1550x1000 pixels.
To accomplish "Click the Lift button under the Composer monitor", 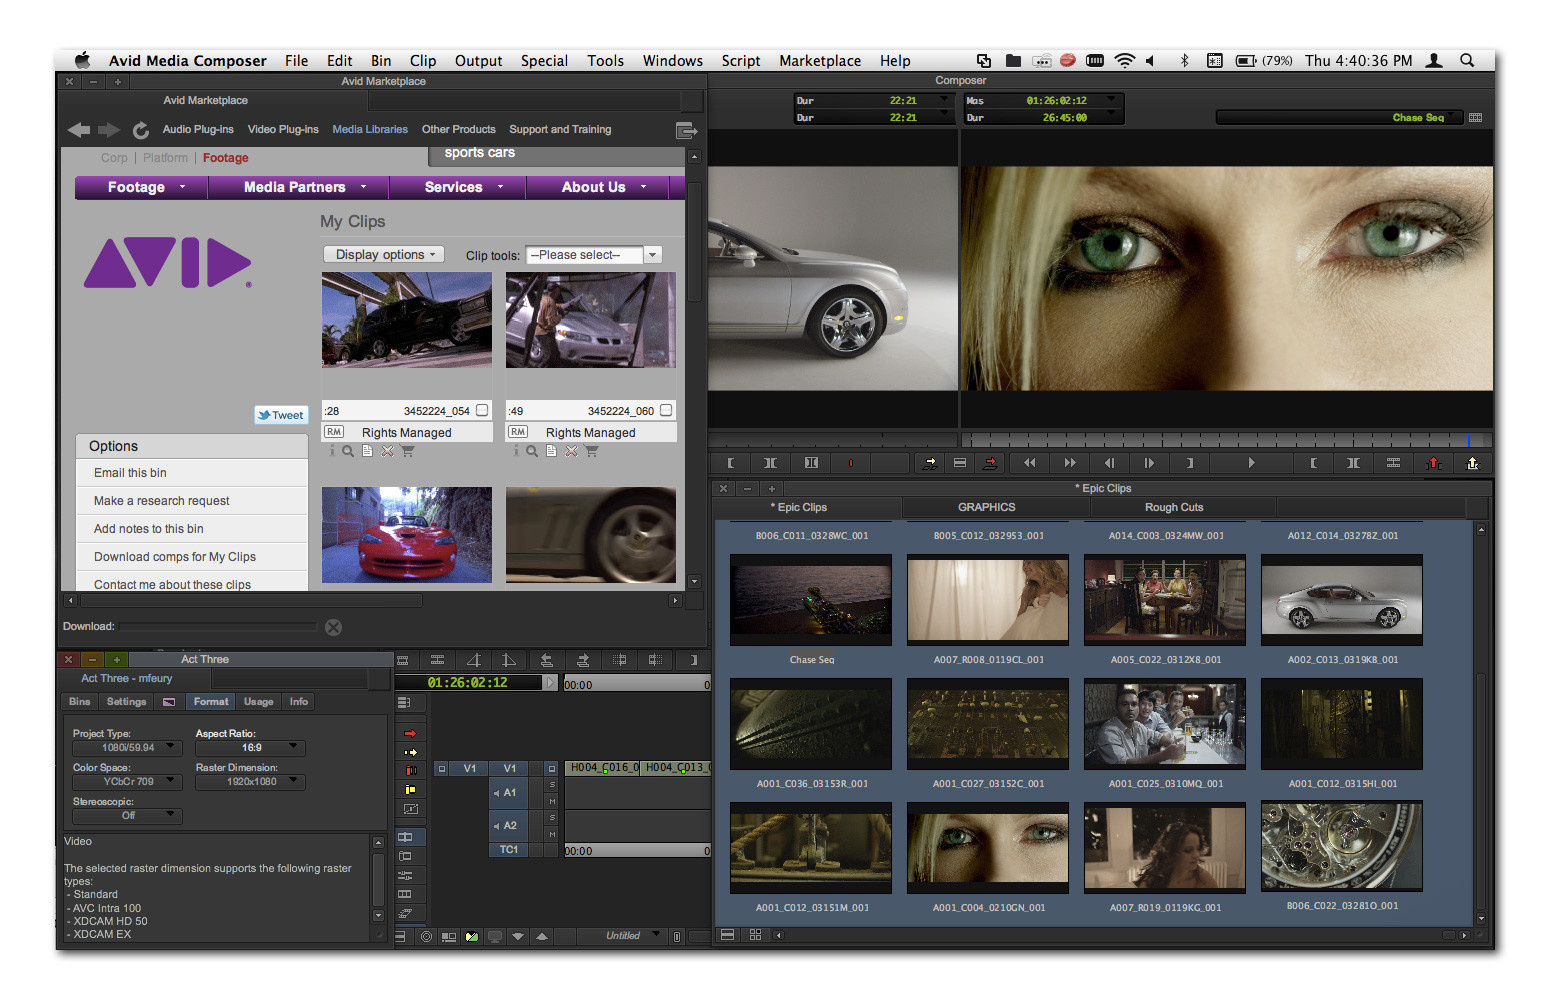I will (x=1433, y=463).
